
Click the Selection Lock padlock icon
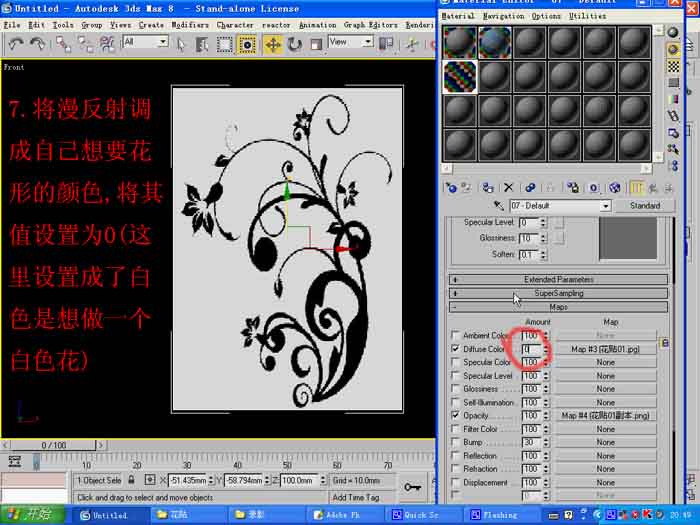coord(131,480)
